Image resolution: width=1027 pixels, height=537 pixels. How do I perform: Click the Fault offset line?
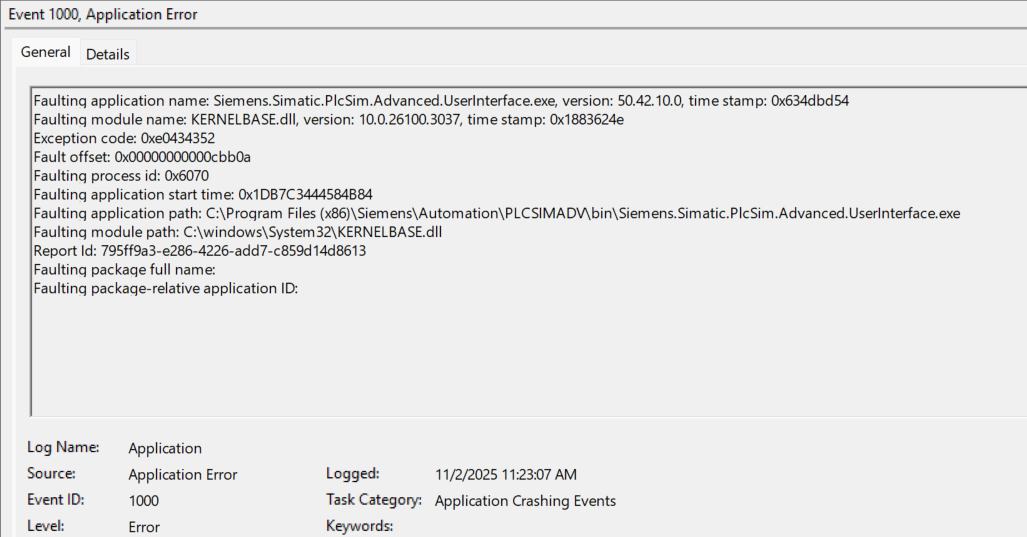(x=142, y=157)
